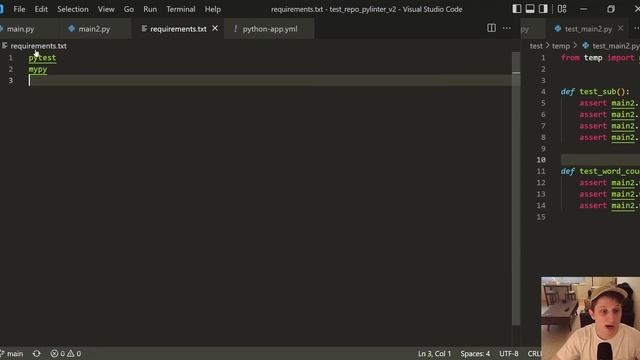The height and width of the screenshot is (360, 640).
Task: Click the word pytest on line 1
Action: click(x=42, y=58)
